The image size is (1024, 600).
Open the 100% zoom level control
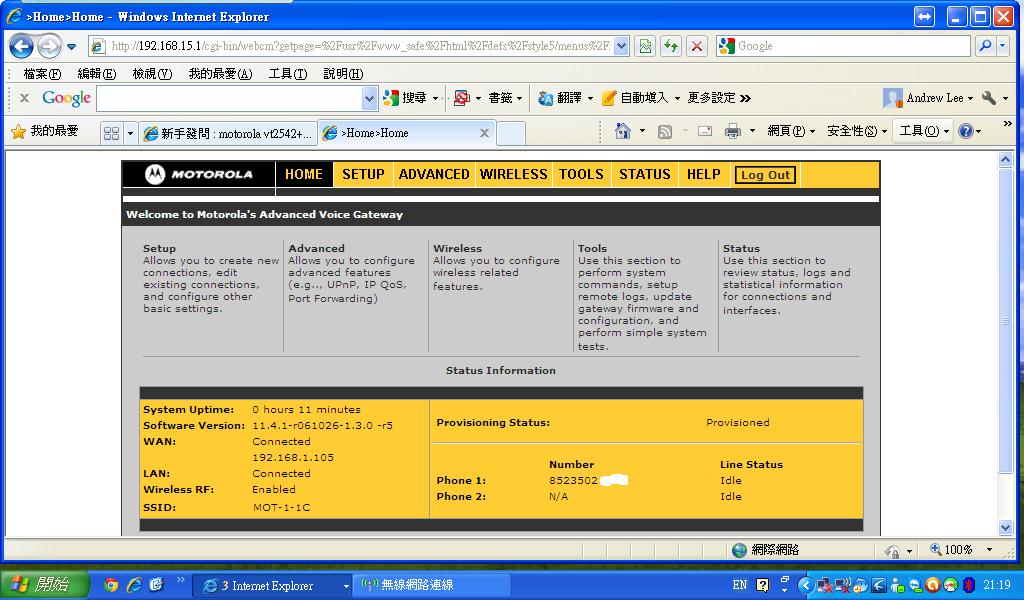pos(961,550)
